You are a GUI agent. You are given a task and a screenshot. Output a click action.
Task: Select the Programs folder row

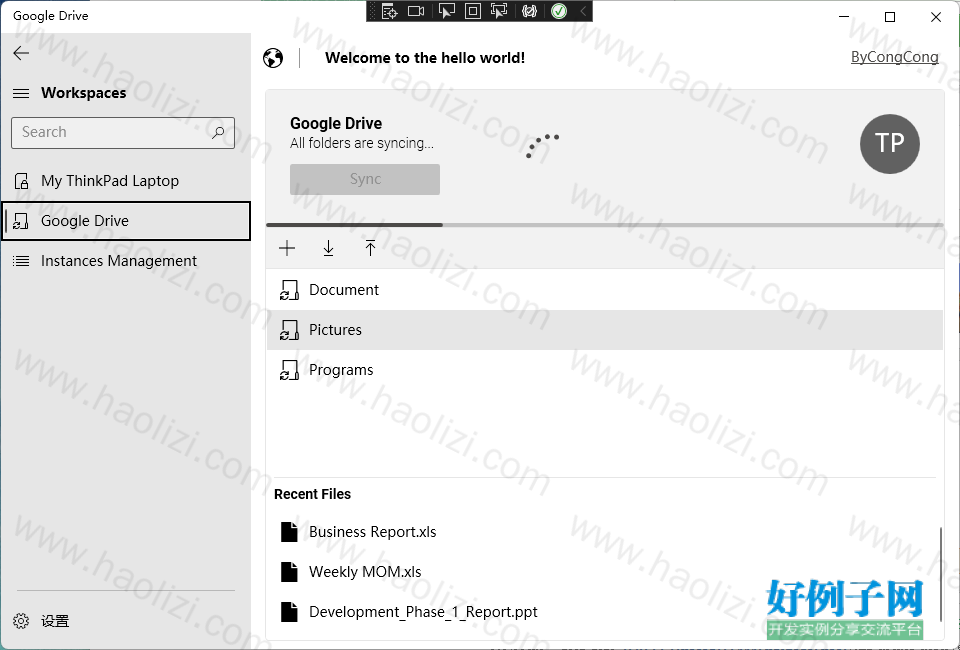pos(605,370)
